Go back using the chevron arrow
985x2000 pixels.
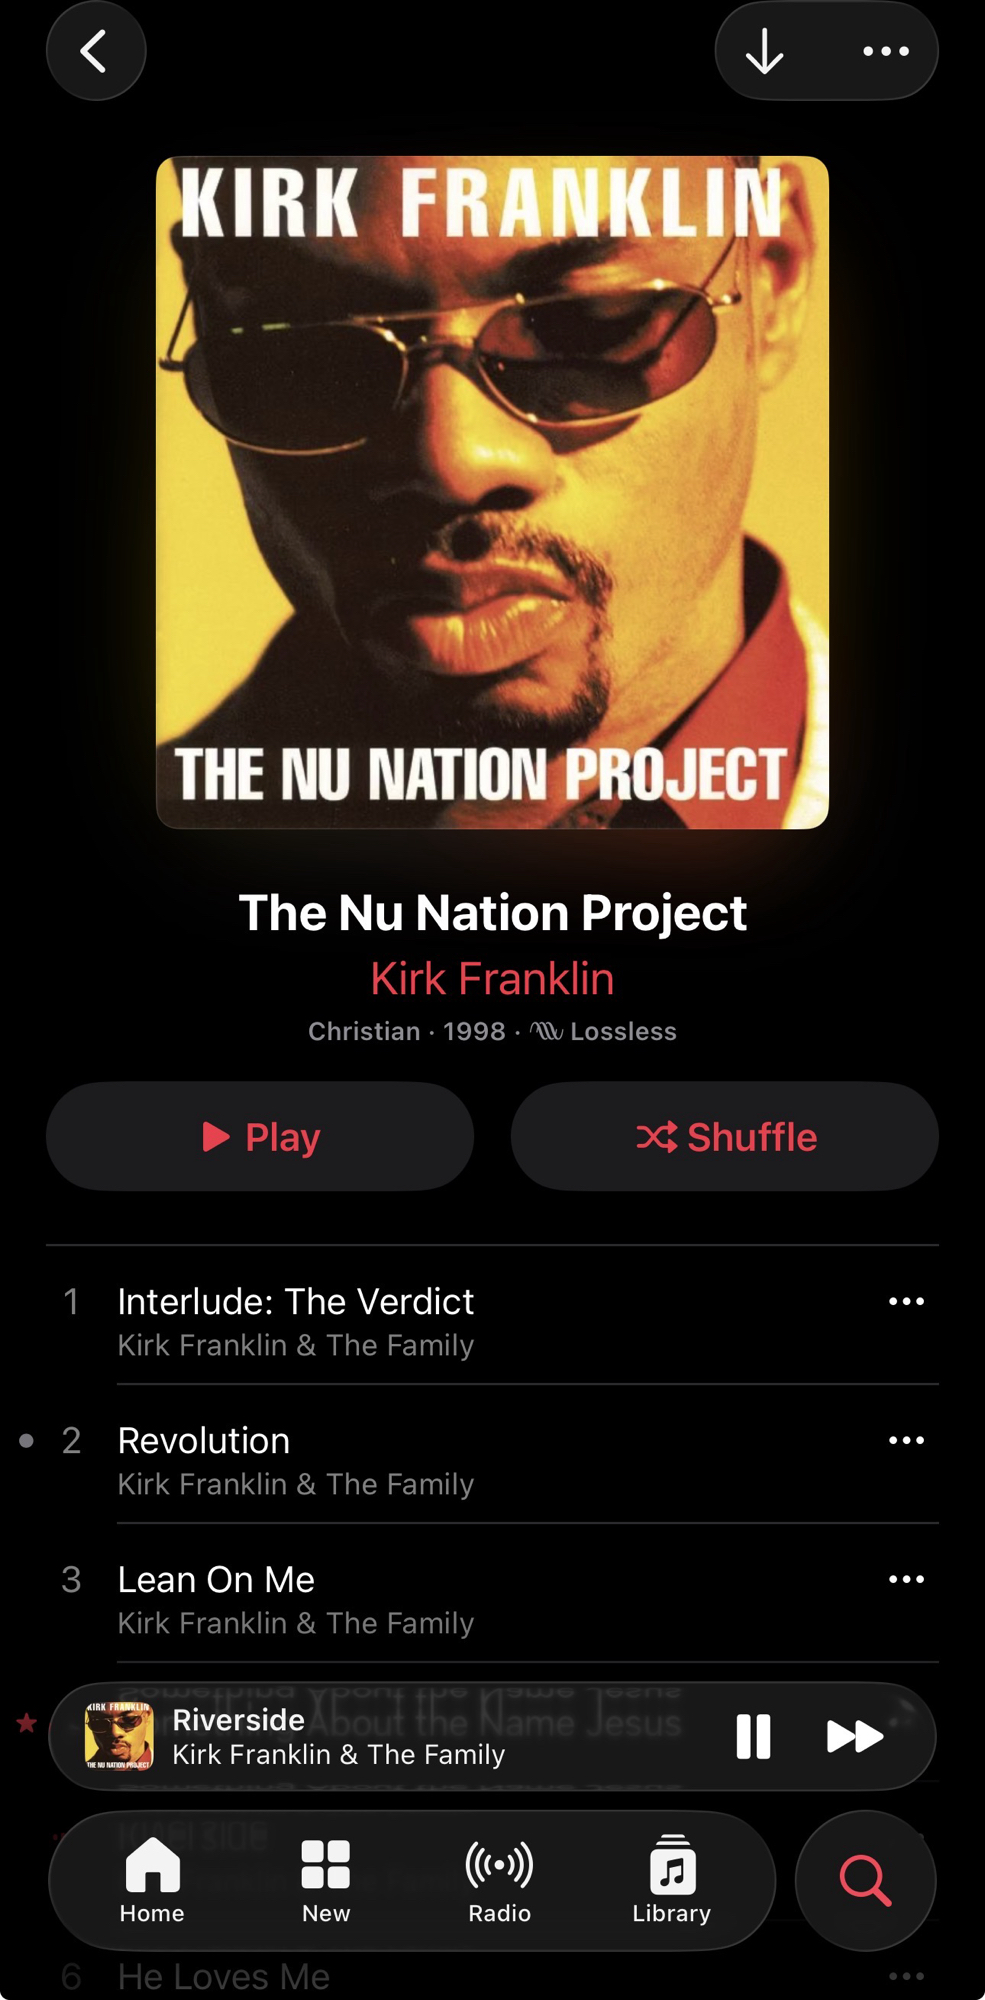pos(96,51)
